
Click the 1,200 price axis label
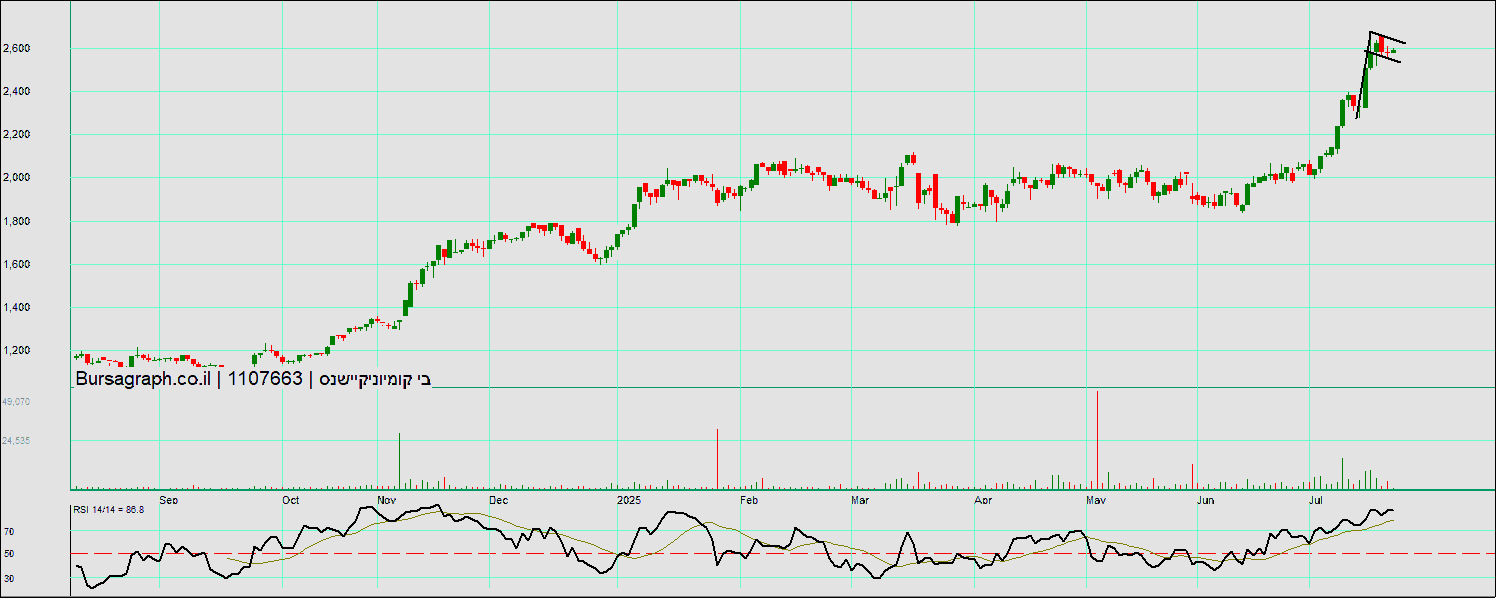pos(17,351)
